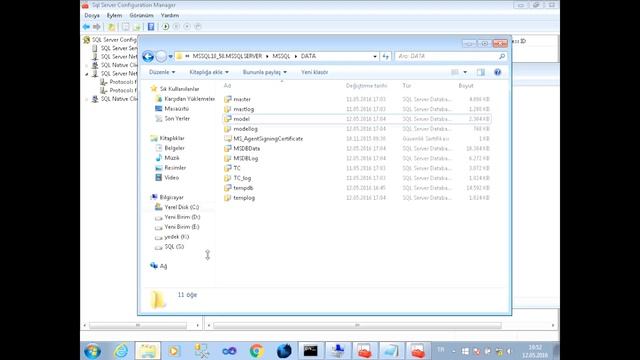Screen dimensions: 640x360
Task: Click the Windows Start button
Action: point(92,351)
